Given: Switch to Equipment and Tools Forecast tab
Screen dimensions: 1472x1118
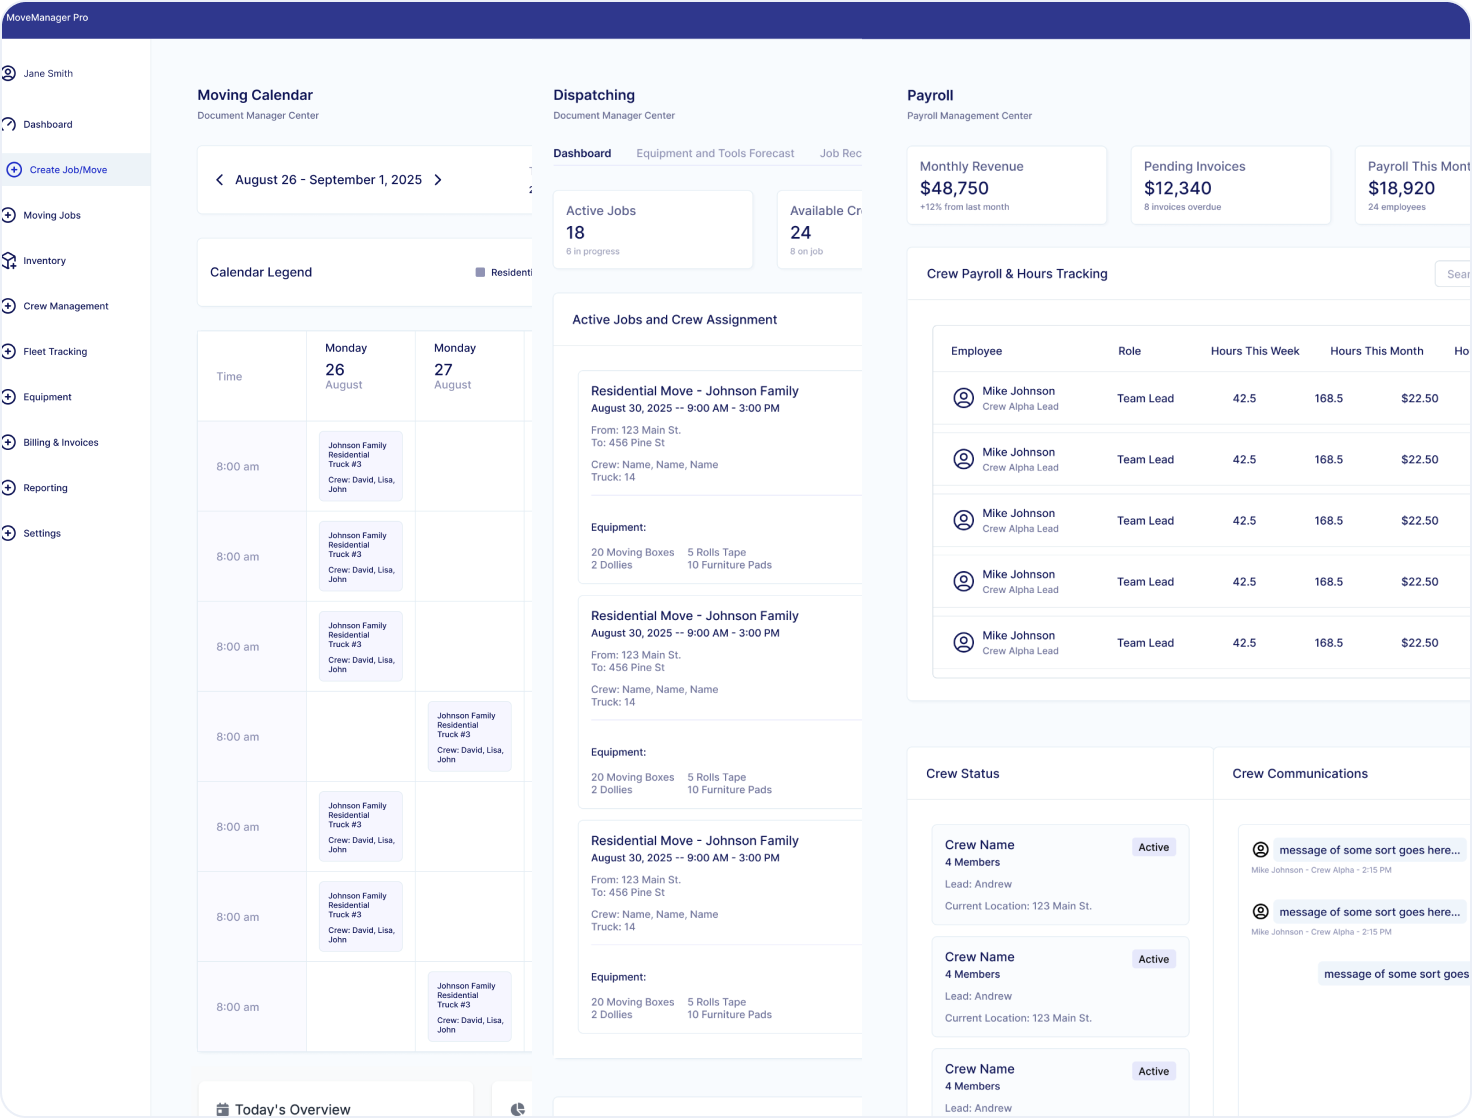Looking at the screenshot, I should (715, 154).
